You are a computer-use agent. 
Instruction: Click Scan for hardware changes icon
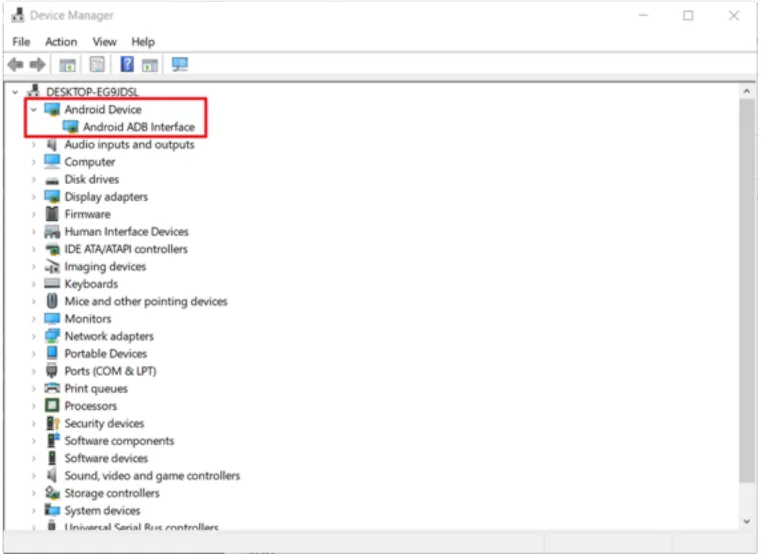click(180, 64)
